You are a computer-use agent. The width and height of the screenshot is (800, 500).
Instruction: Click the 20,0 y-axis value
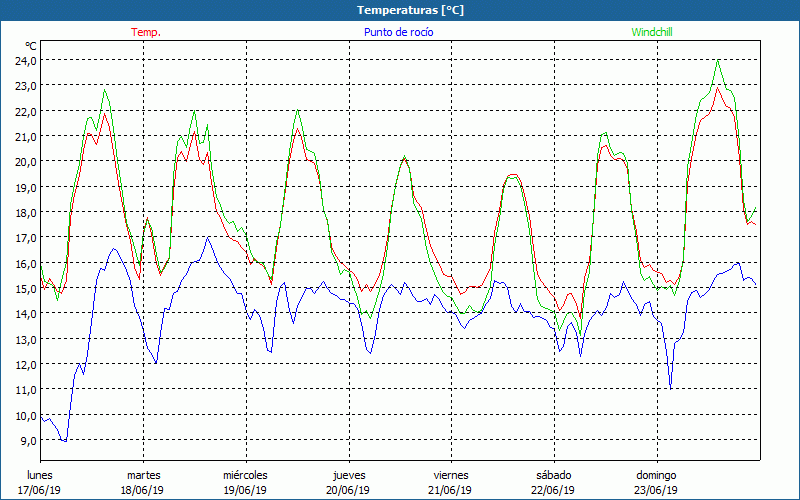coord(26,162)
